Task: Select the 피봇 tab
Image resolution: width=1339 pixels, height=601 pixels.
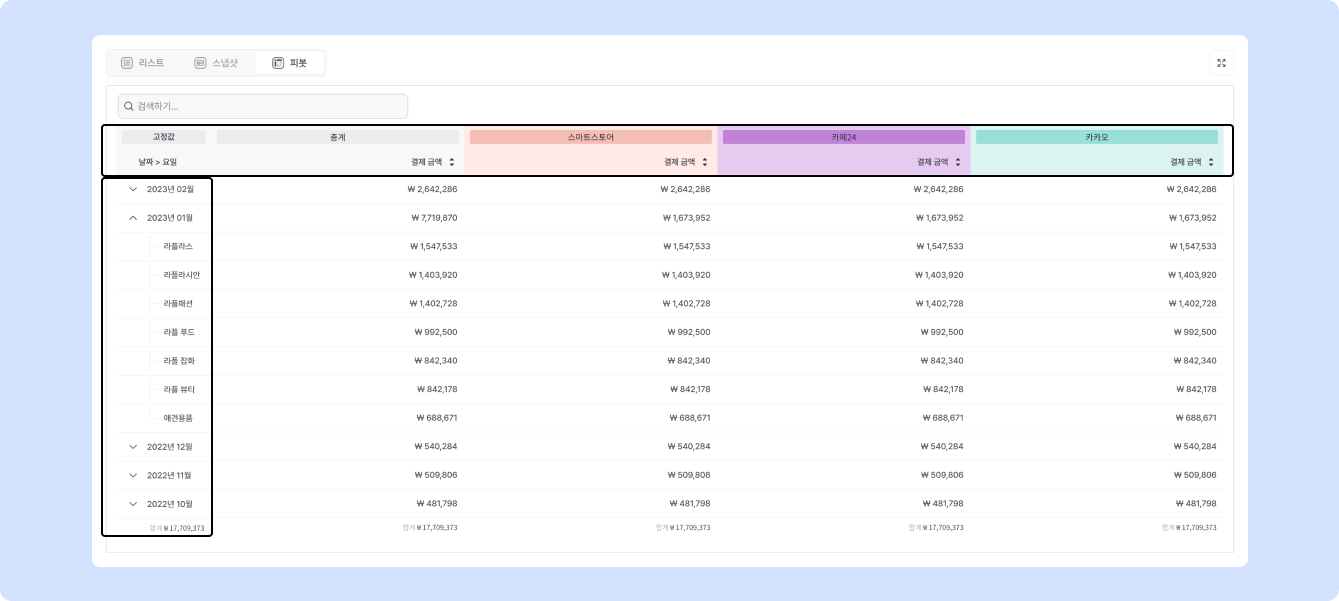Action: [x=290, y=63]
